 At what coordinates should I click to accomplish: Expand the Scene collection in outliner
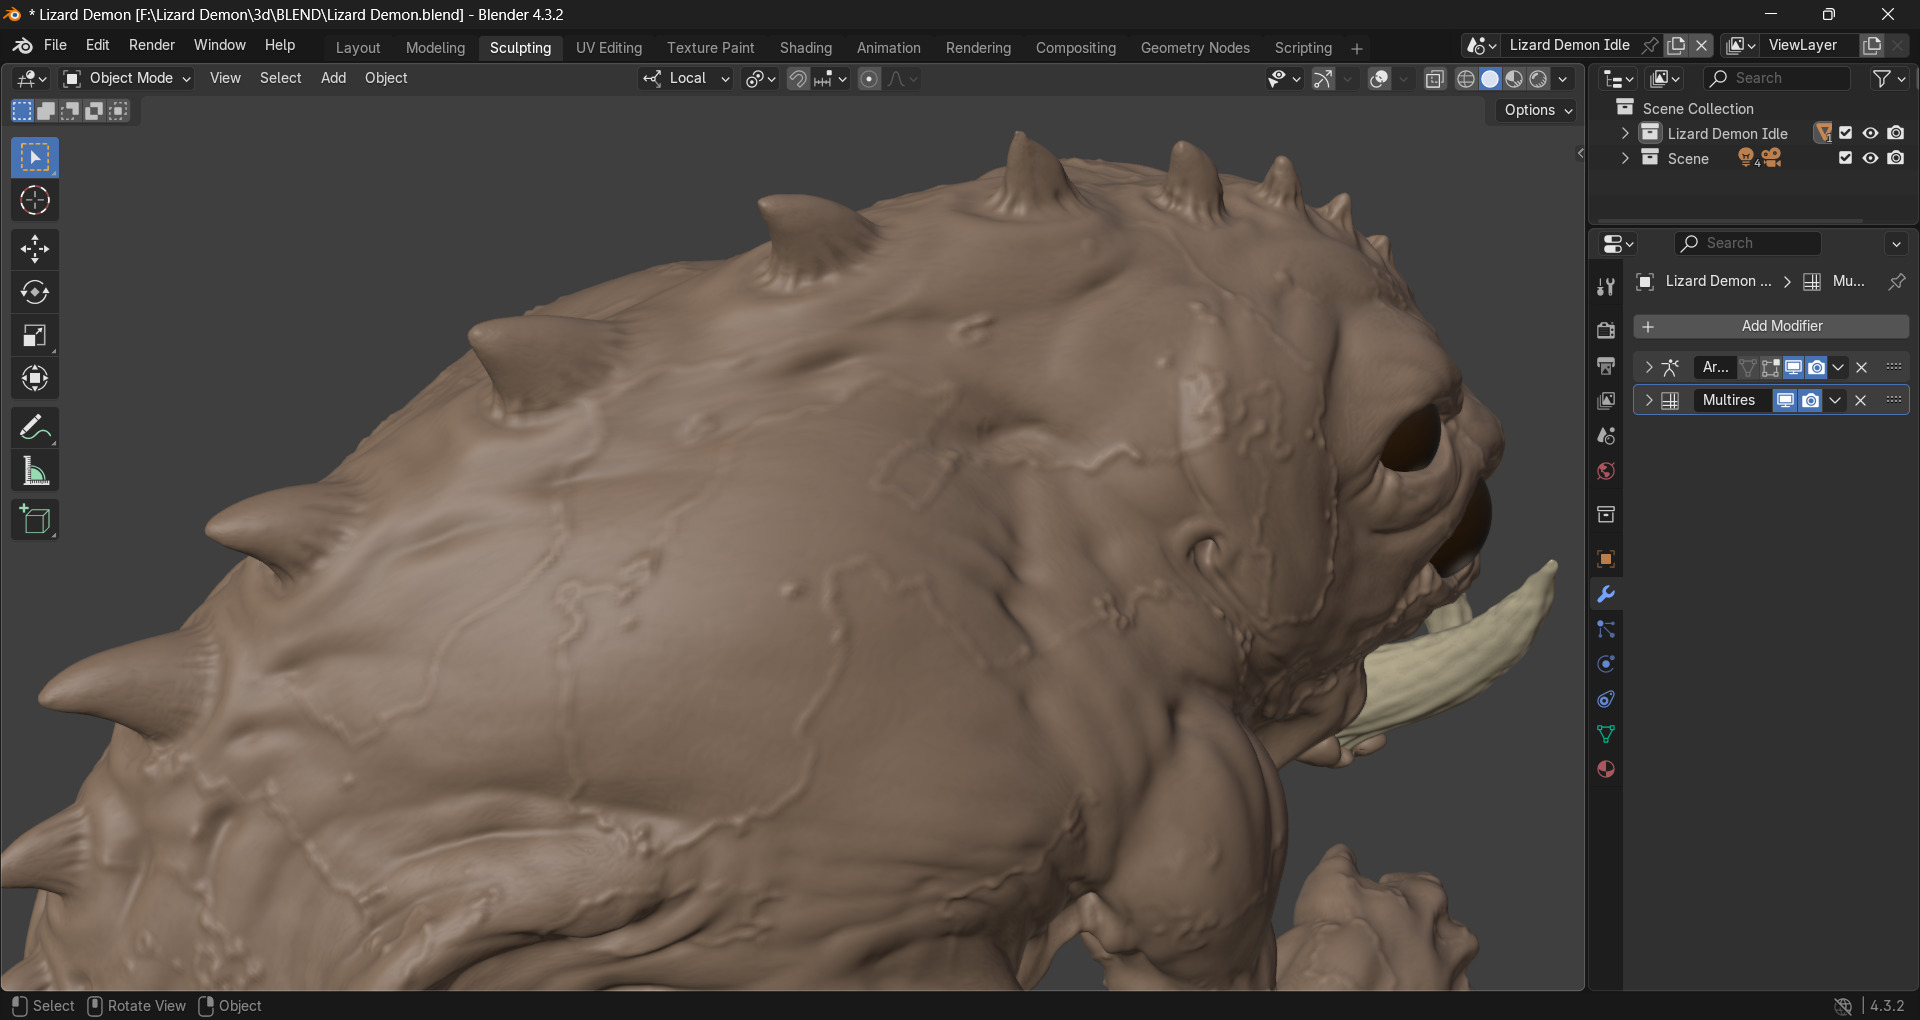pos(1625,158)
